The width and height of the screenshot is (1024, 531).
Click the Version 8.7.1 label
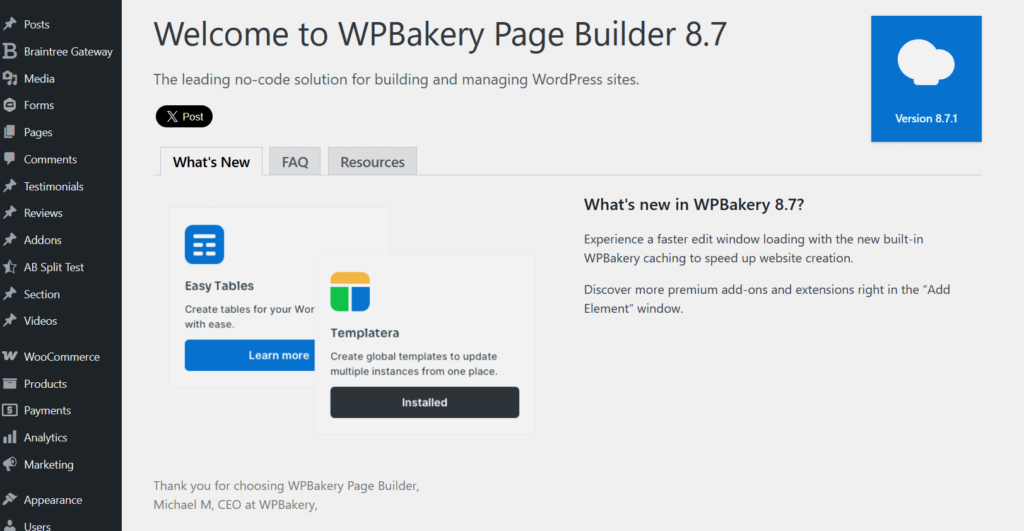pos(926,118)
